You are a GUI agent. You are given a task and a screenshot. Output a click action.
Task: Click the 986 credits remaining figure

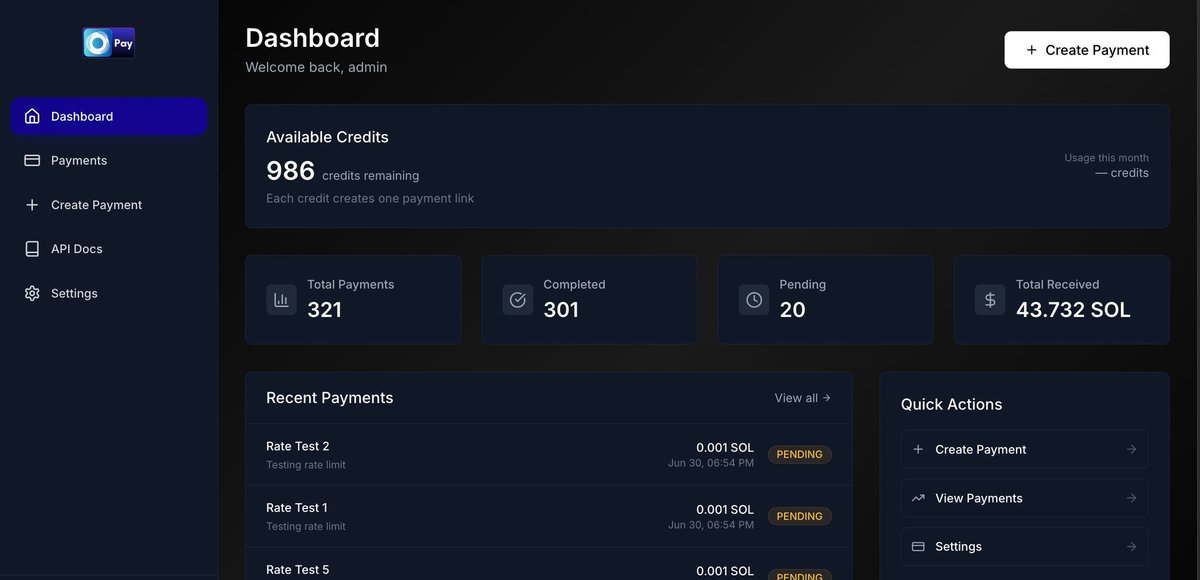[x=290, y=171]
